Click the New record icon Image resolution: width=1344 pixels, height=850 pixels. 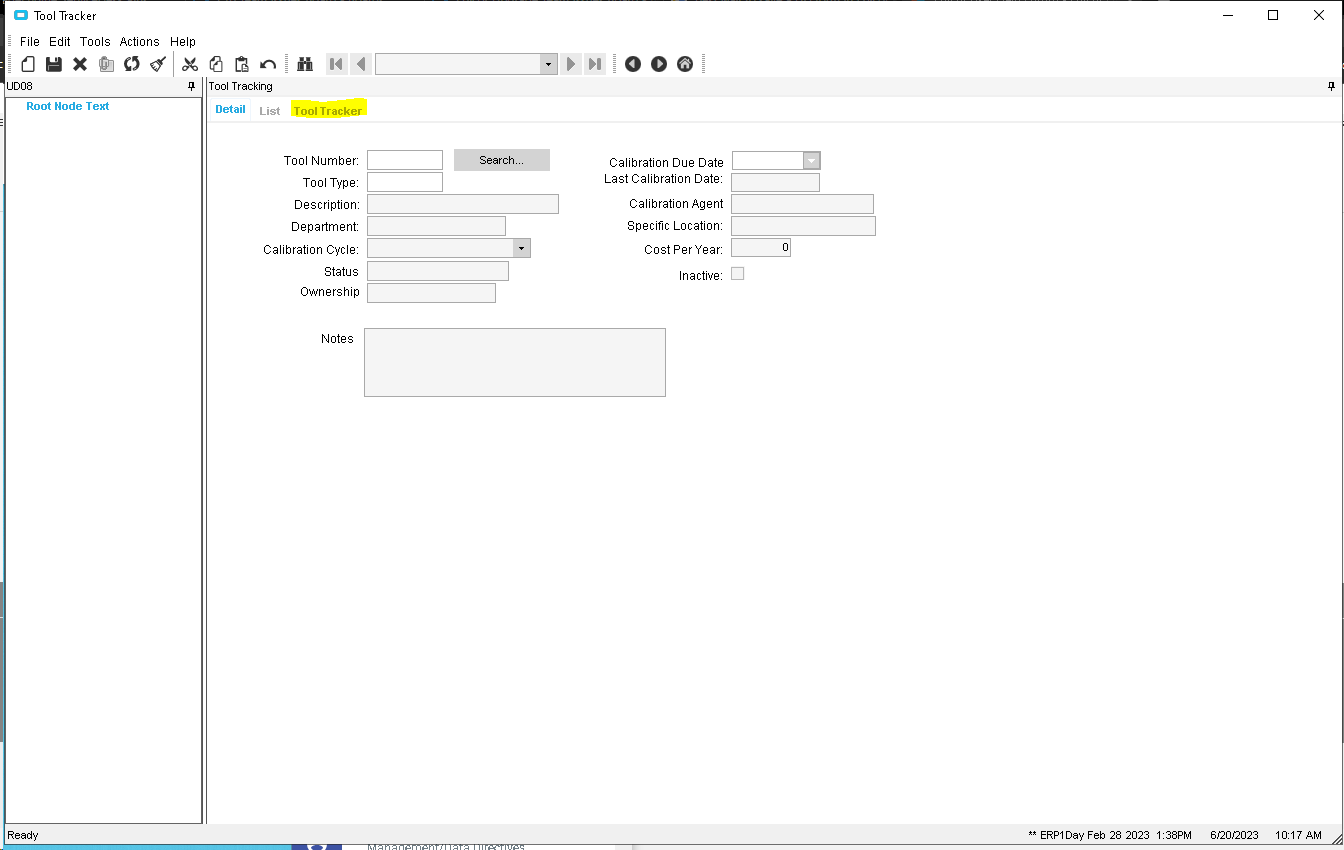click(28, 64)
